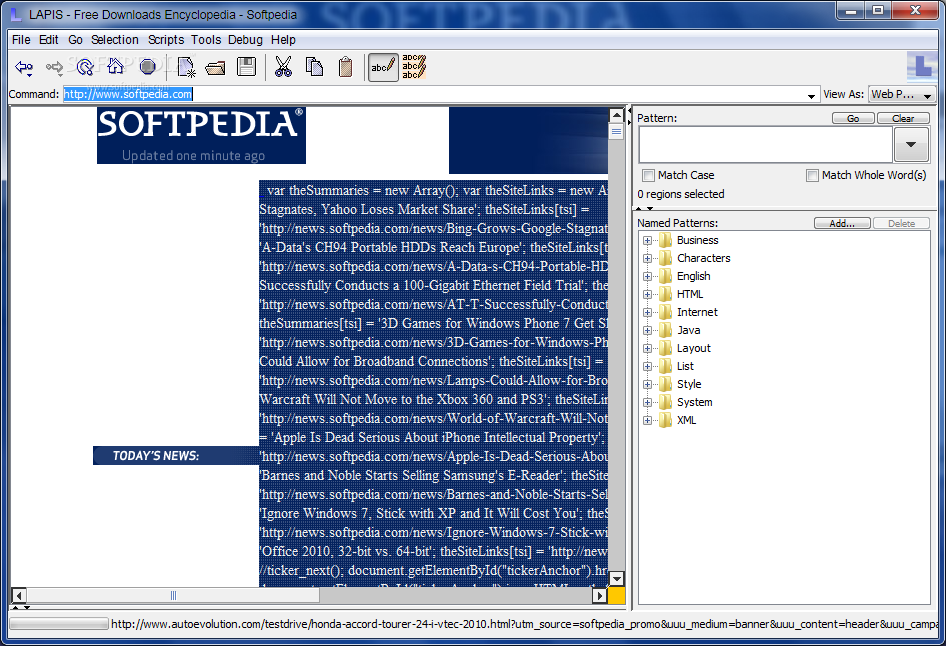946x646 pixels.
Task: Enable Match Whole Word(s) checkbox
Action: pos(812,176)
